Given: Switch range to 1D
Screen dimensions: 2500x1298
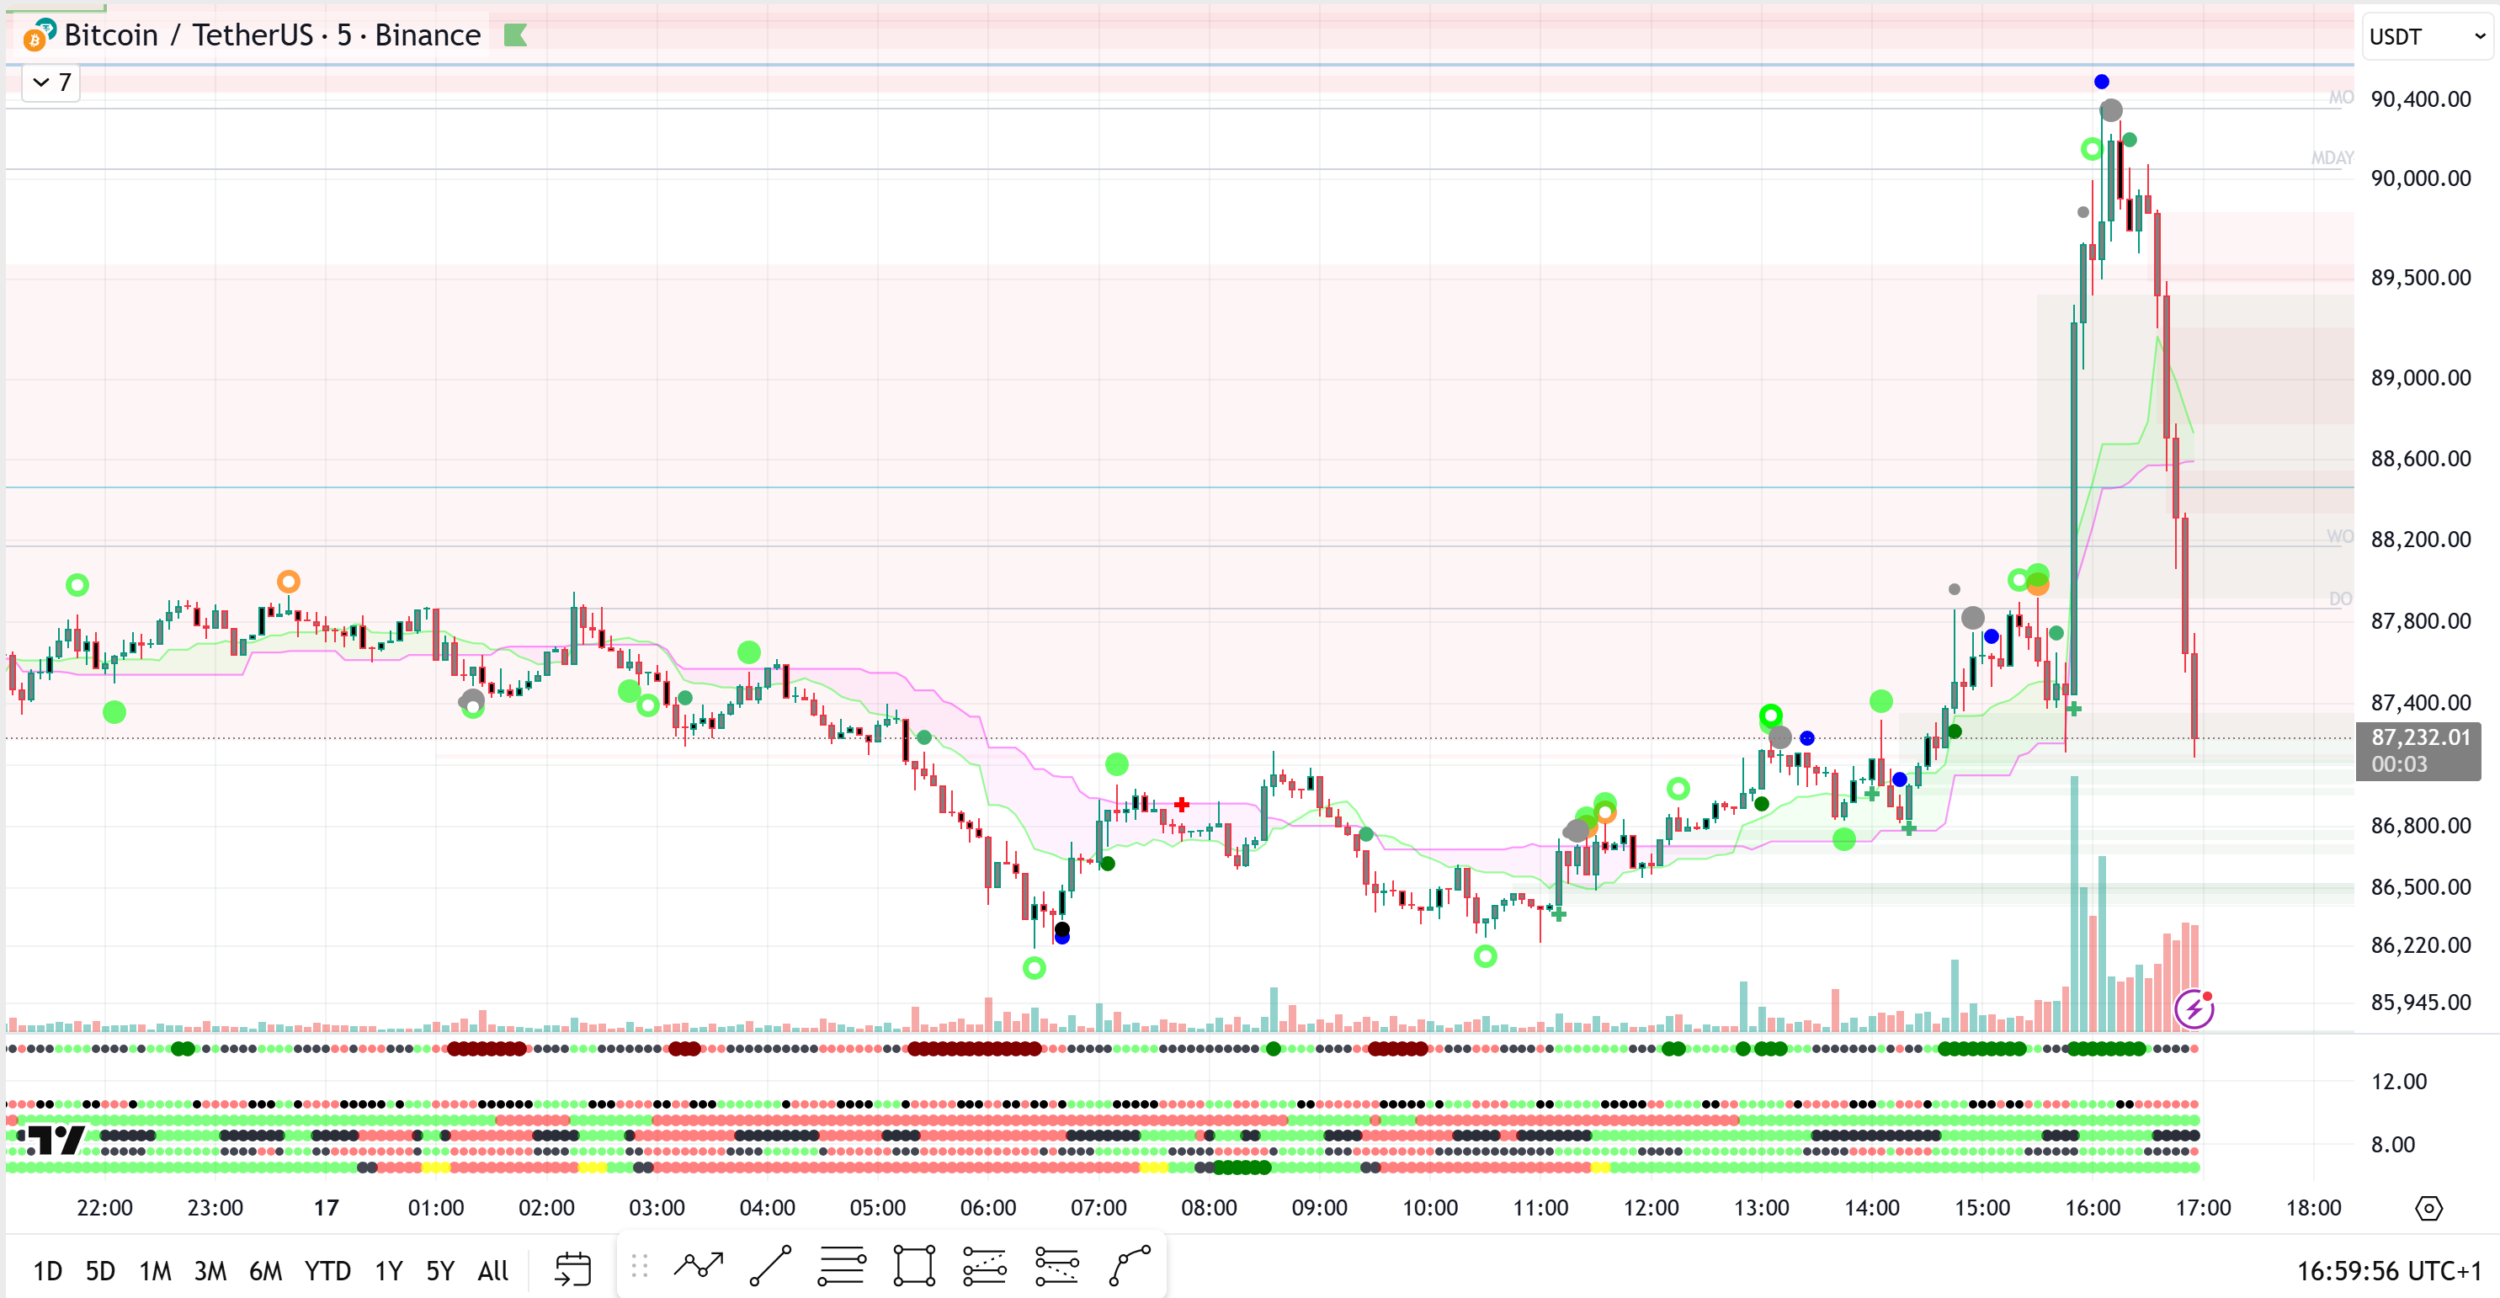Looking at the screenshot, I should (x=47, y=1270).
